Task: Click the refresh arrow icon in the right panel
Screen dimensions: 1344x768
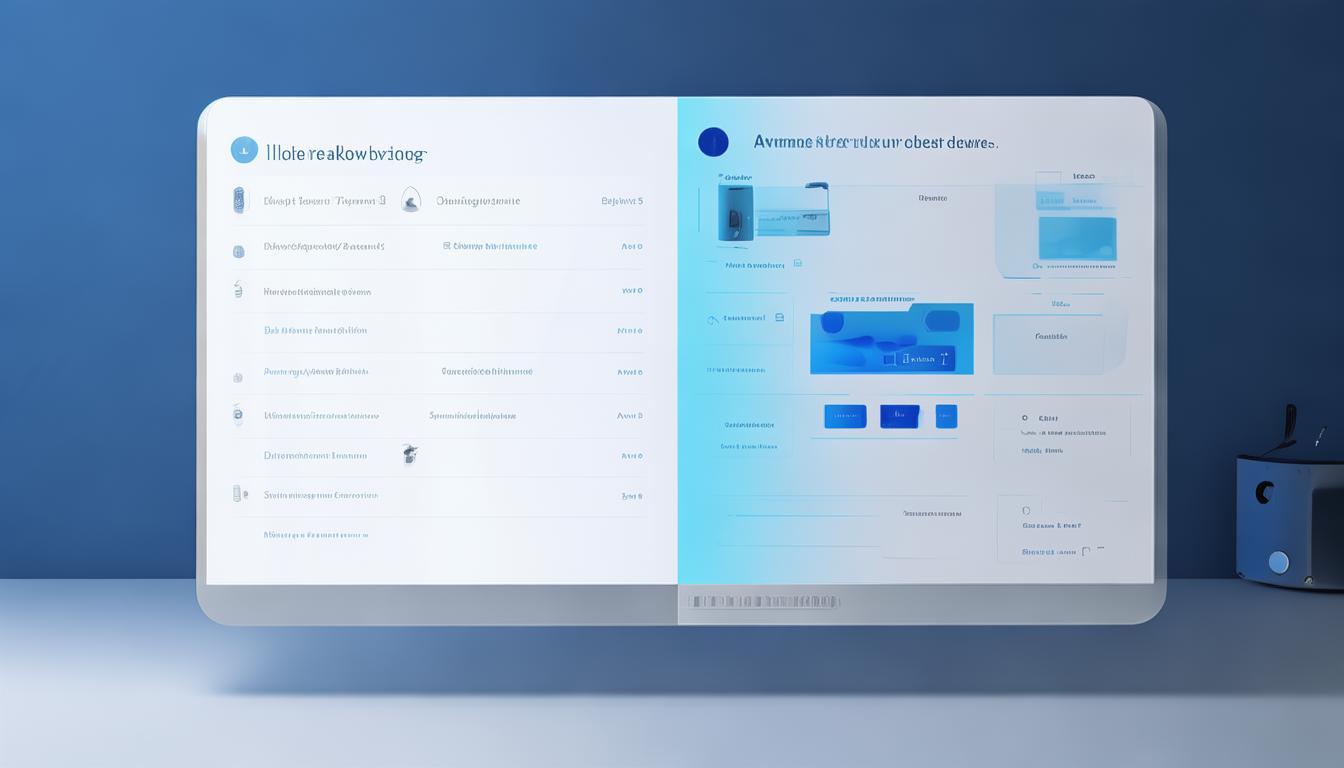Action: tap(713, 320)
